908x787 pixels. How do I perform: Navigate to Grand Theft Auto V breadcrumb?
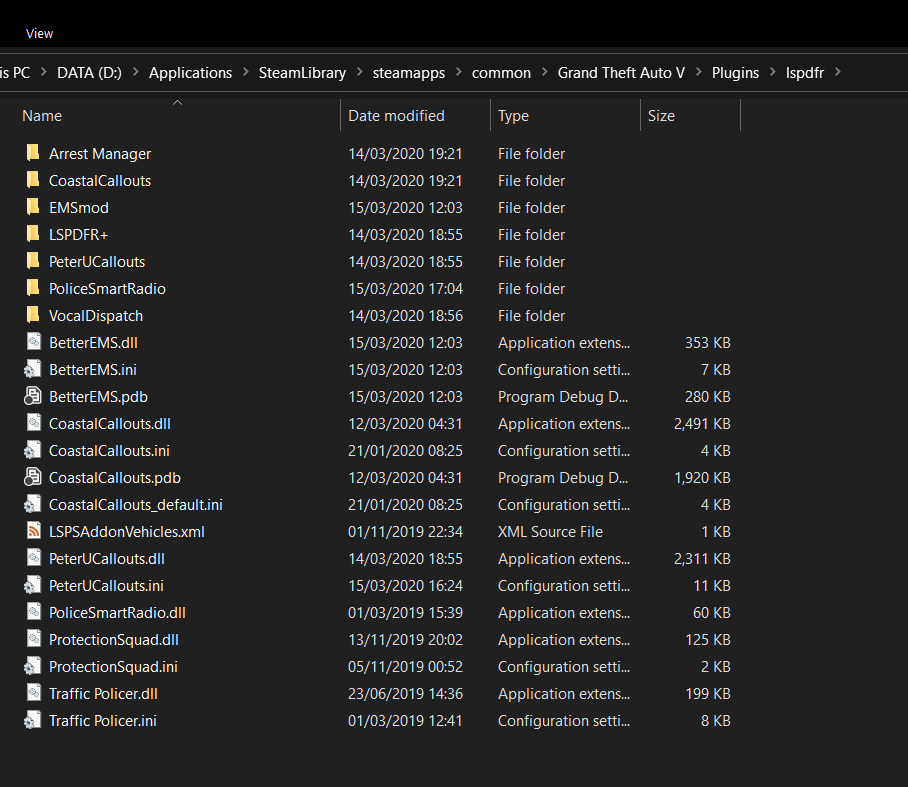pyautogui.click(x=621, y=73)
